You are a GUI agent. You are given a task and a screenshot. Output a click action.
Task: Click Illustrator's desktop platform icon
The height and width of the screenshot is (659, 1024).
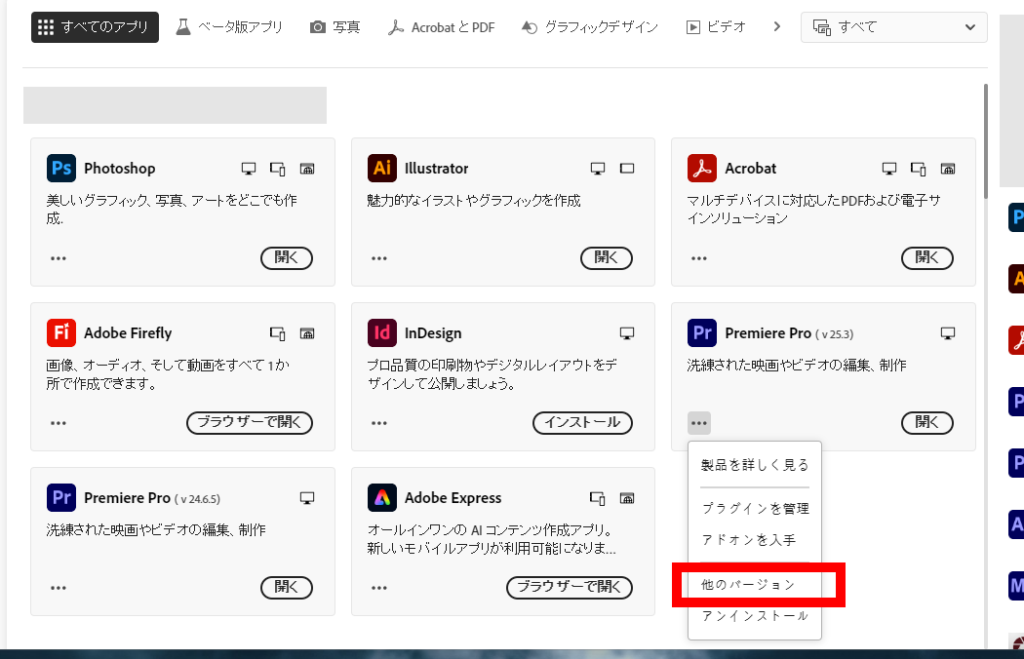(x=598, y=169)
